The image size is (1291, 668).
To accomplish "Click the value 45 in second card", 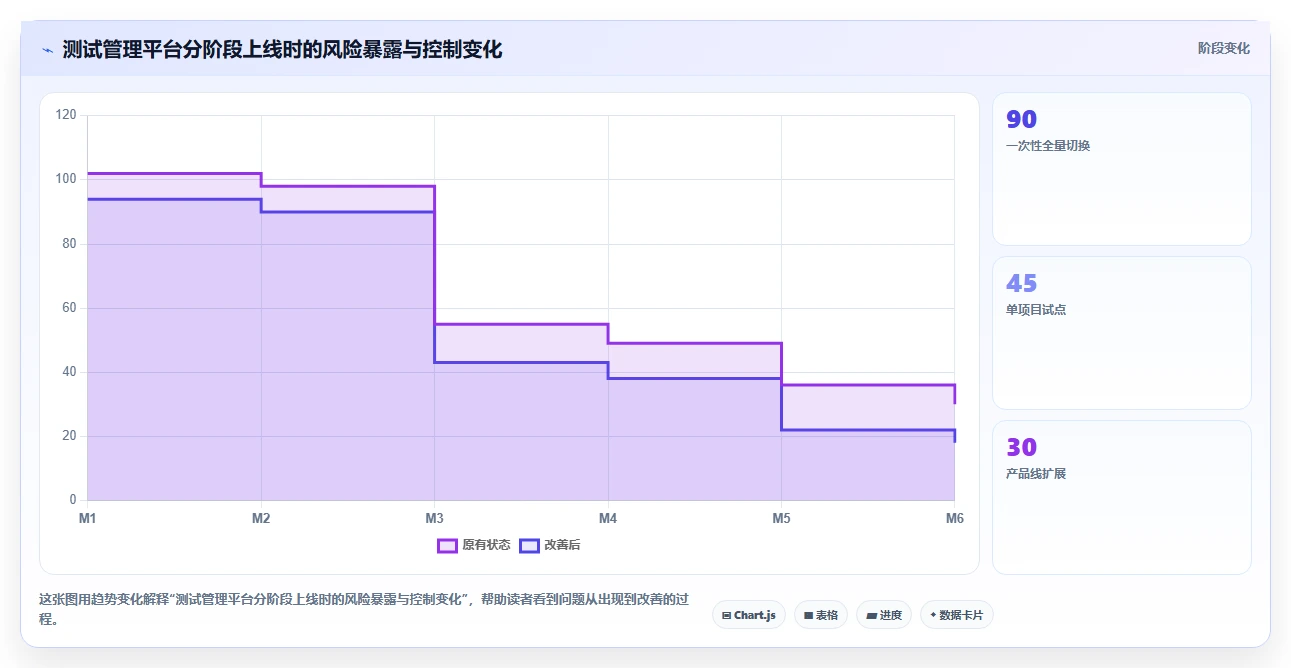I will 1021,284.
